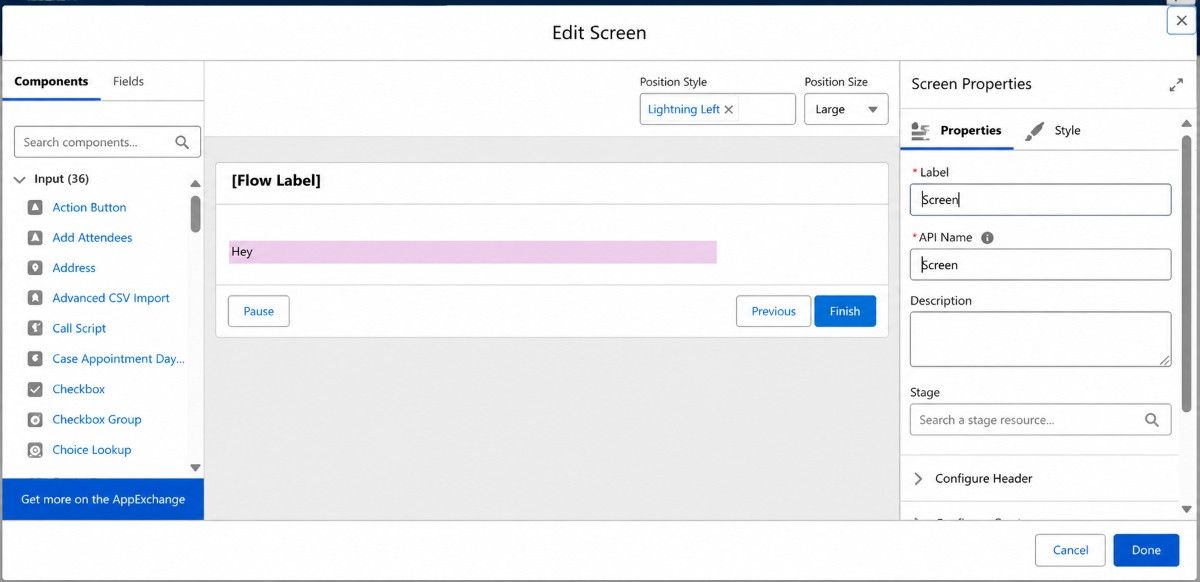
Task: Select the Choice Lookup component
Action: (x=92, y=450)
